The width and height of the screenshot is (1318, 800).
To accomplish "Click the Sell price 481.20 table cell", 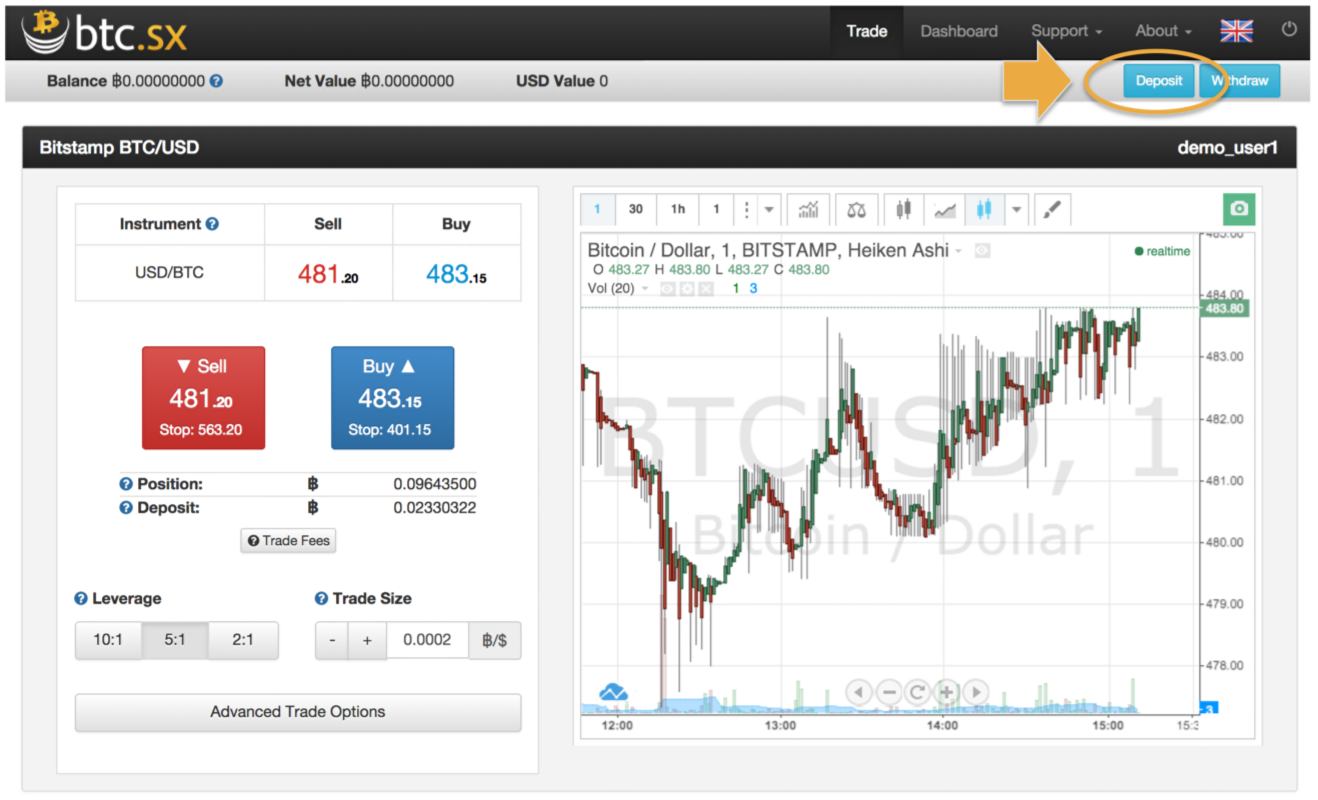I will [328, 273].
